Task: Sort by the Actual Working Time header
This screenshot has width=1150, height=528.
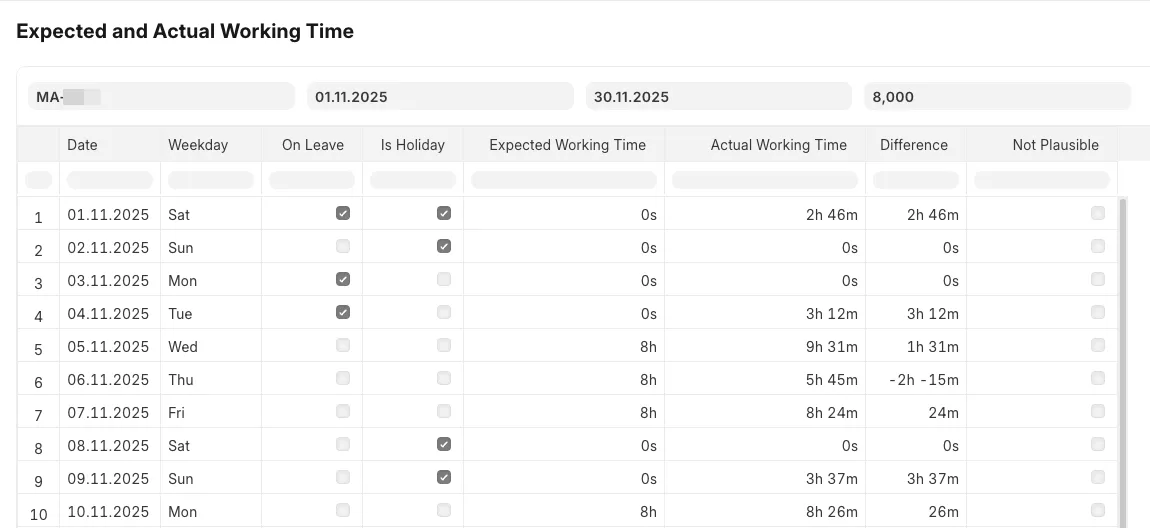Action: (778, 145)
